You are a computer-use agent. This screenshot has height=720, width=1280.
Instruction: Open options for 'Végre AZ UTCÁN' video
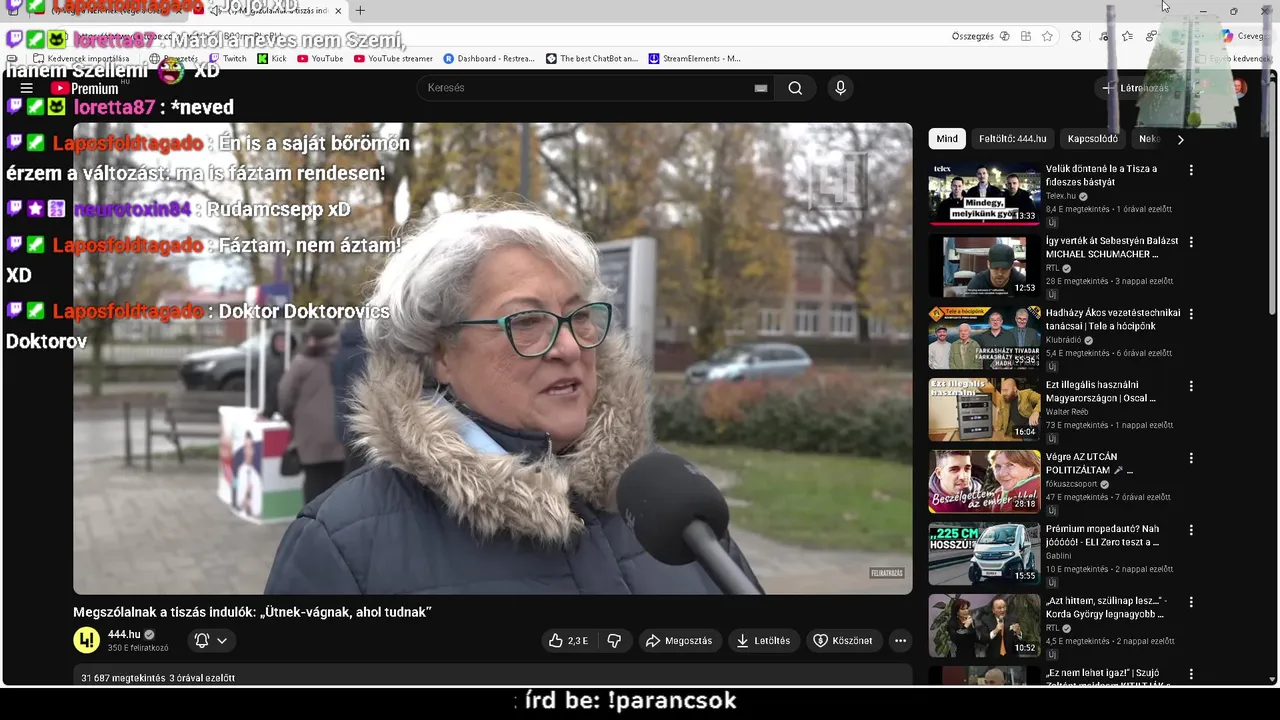[1191, 458]
